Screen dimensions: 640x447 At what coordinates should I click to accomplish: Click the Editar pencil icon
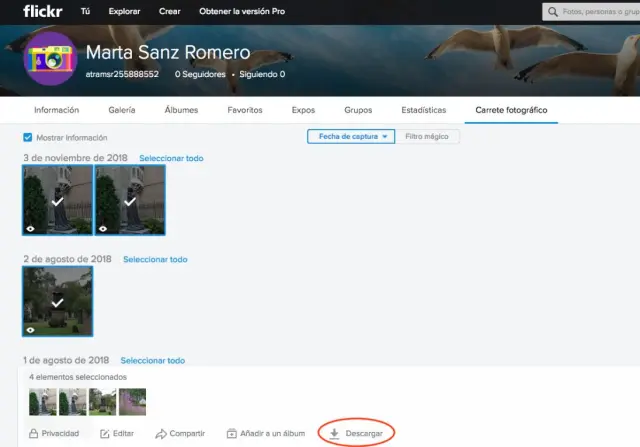[105, 433]
